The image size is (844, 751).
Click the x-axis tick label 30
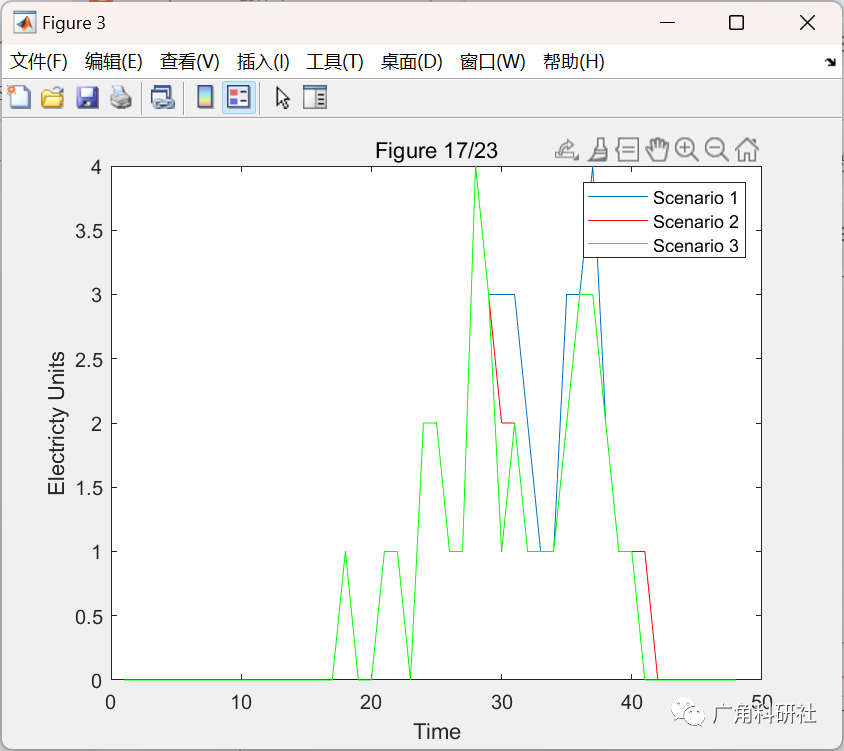(501, 702)
